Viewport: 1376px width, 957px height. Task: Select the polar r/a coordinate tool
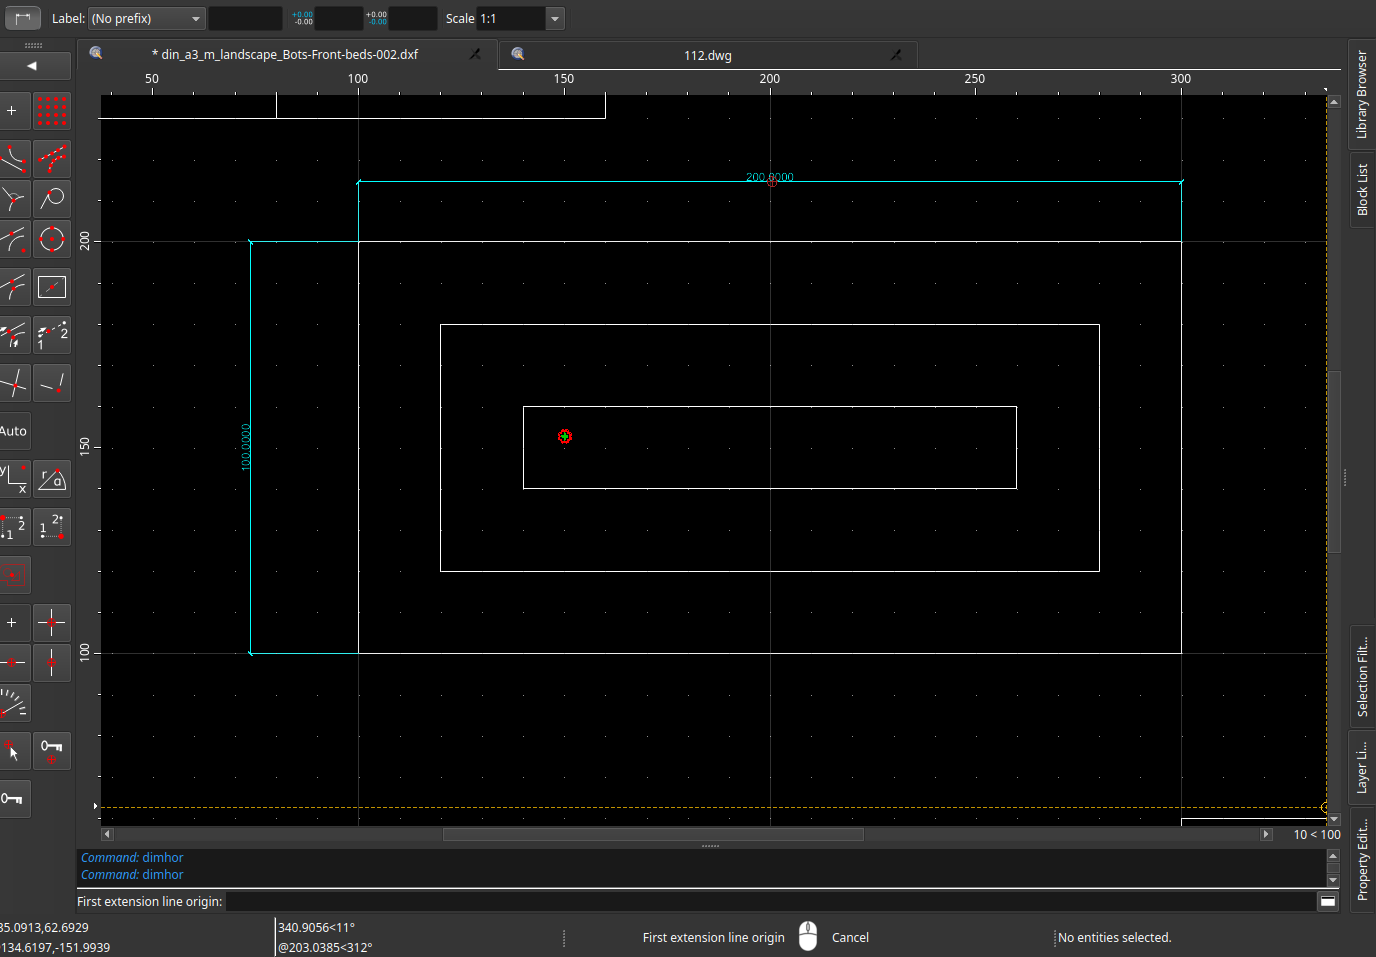point(52,479)
